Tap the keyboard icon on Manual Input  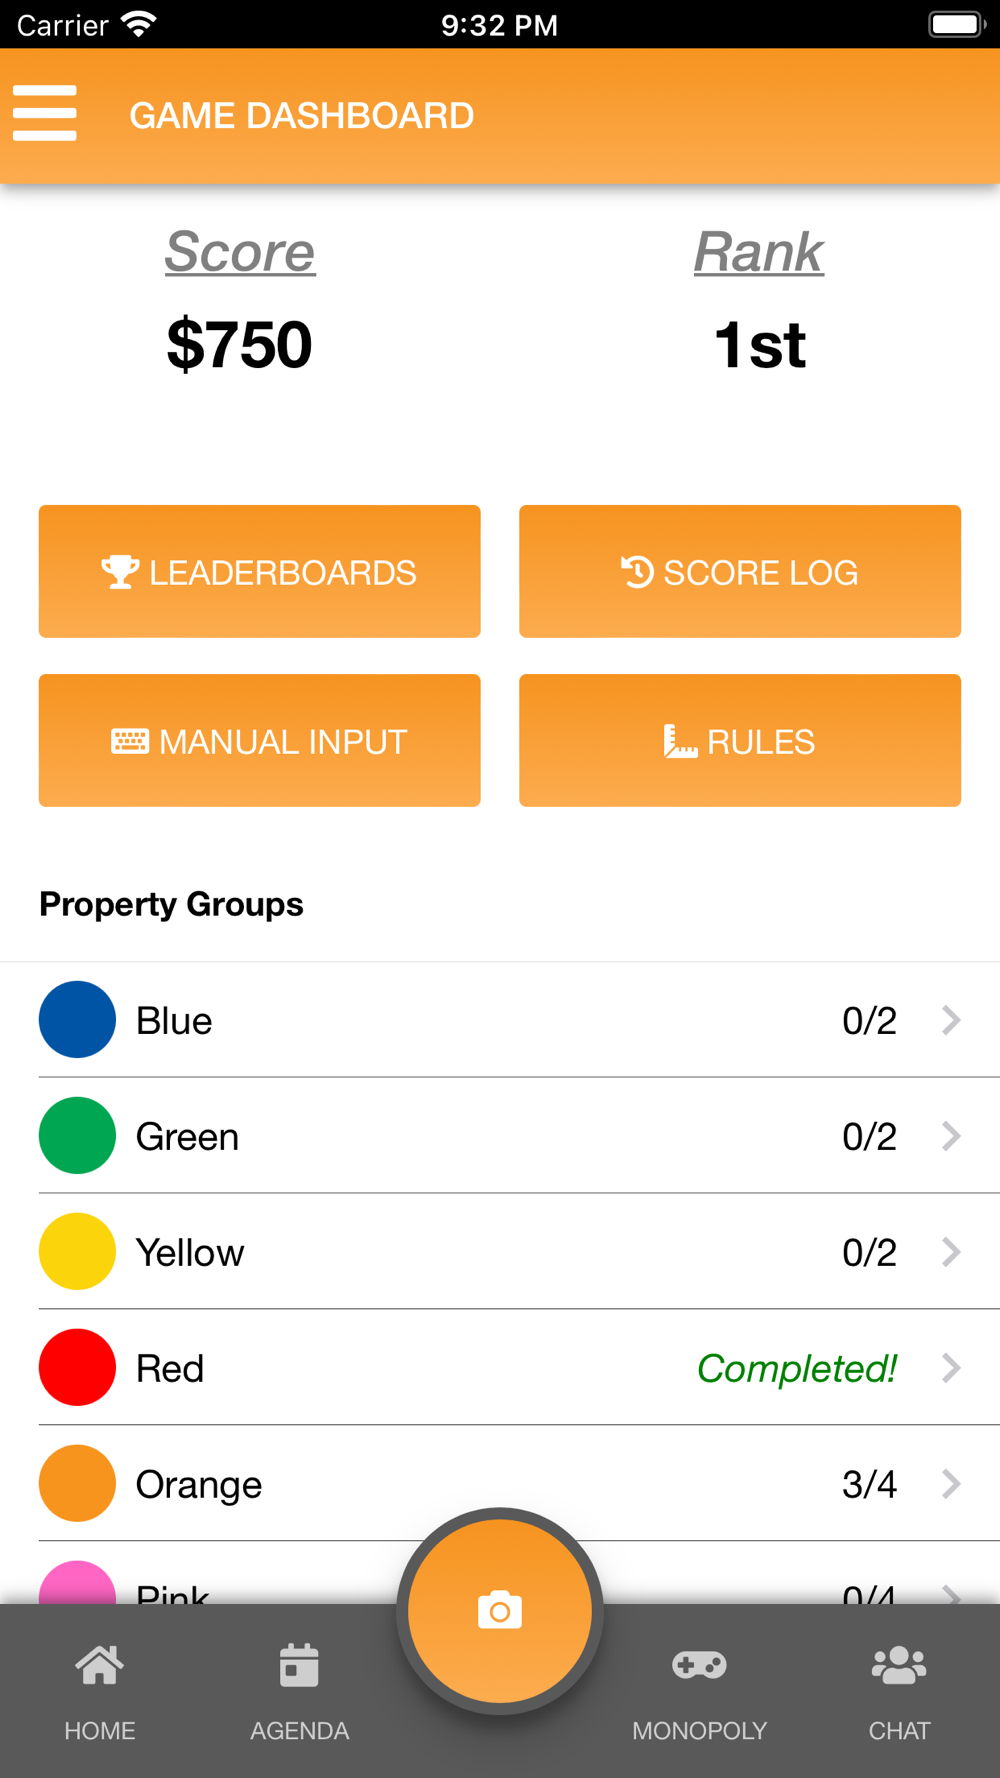tap(130, 741)
